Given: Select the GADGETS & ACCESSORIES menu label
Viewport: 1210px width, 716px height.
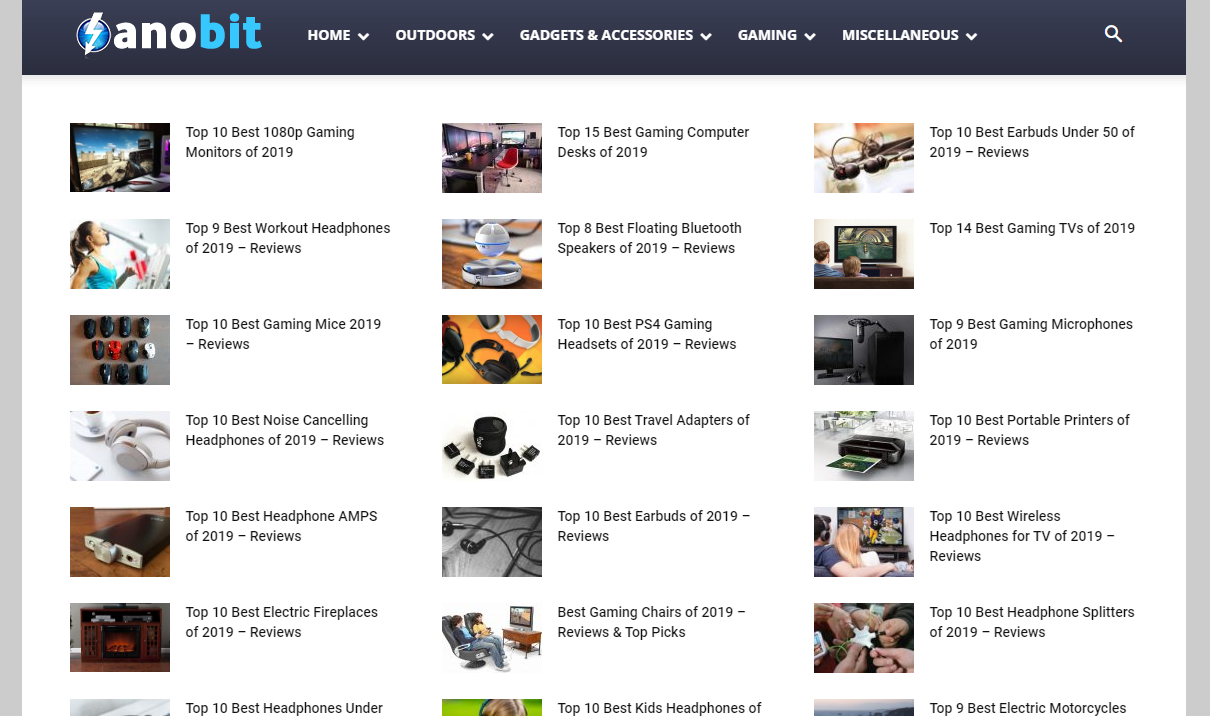Looking at the screenshot, I should [x=606, y=35].
